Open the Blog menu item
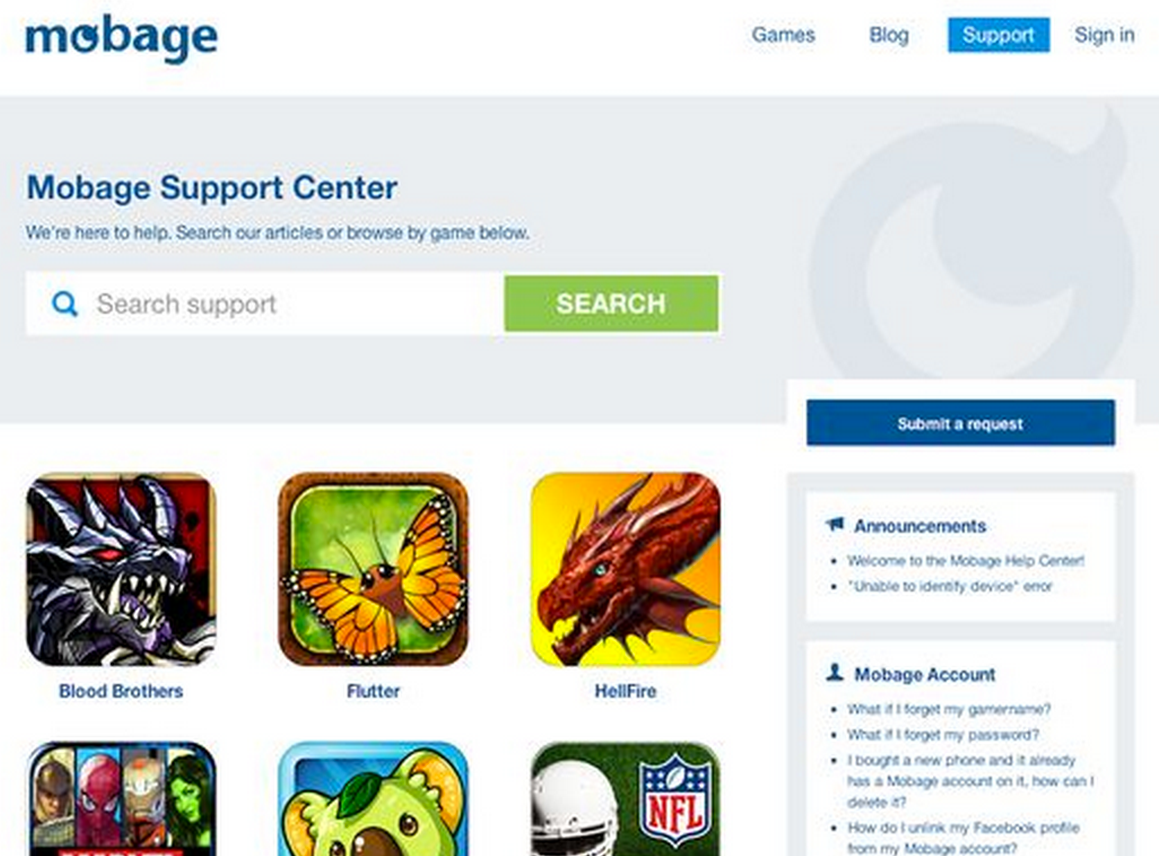 pos(889,35)
